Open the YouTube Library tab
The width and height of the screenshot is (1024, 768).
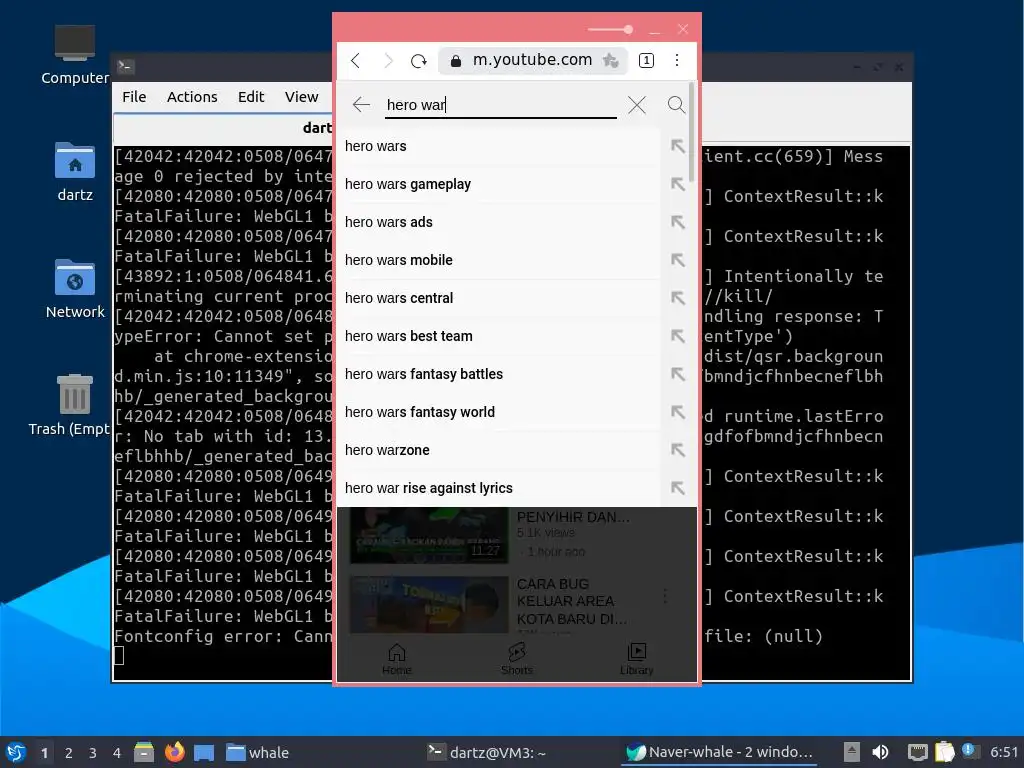636,659
